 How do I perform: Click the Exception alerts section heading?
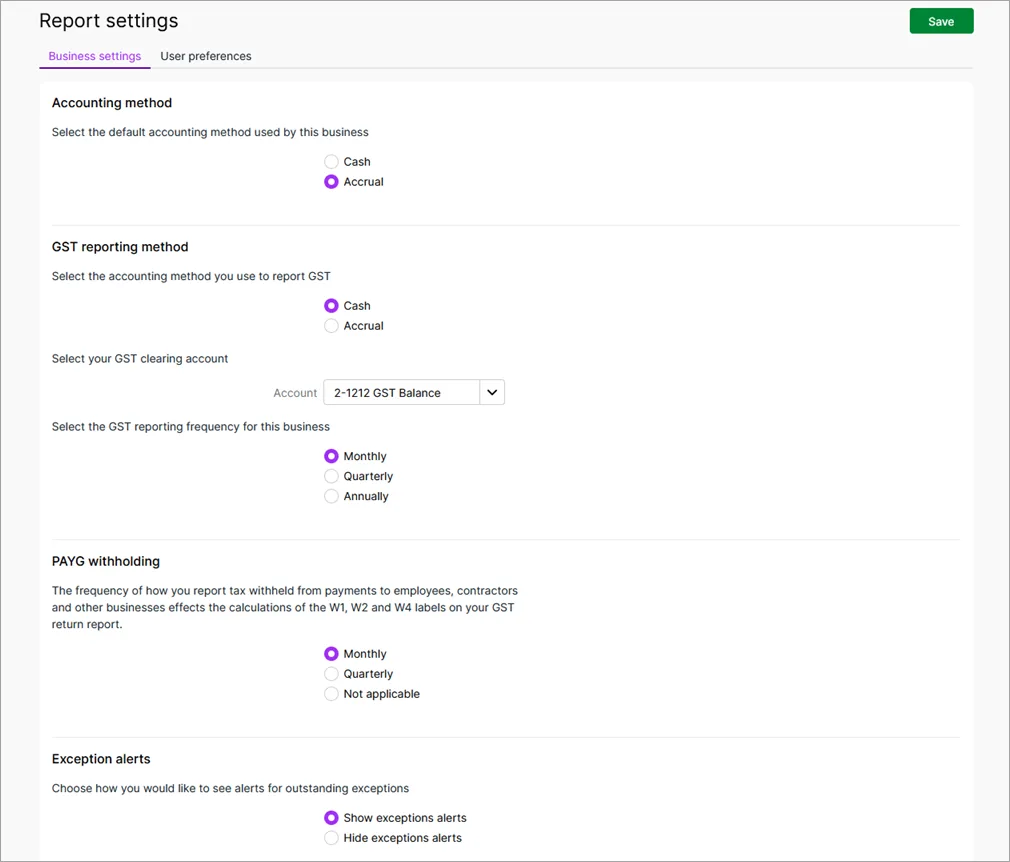pos(101,759)
